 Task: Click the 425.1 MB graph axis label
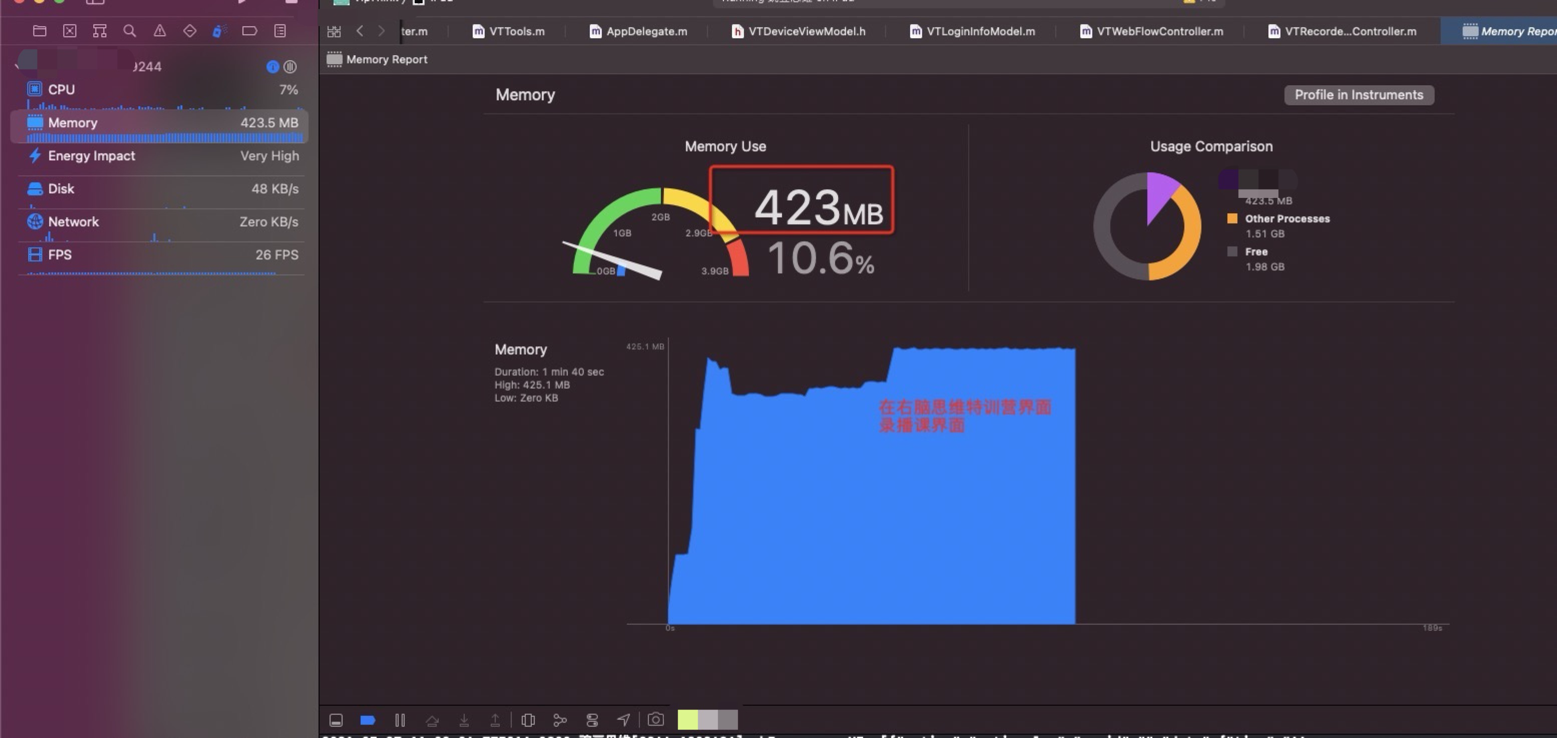(x=645, y=347)
